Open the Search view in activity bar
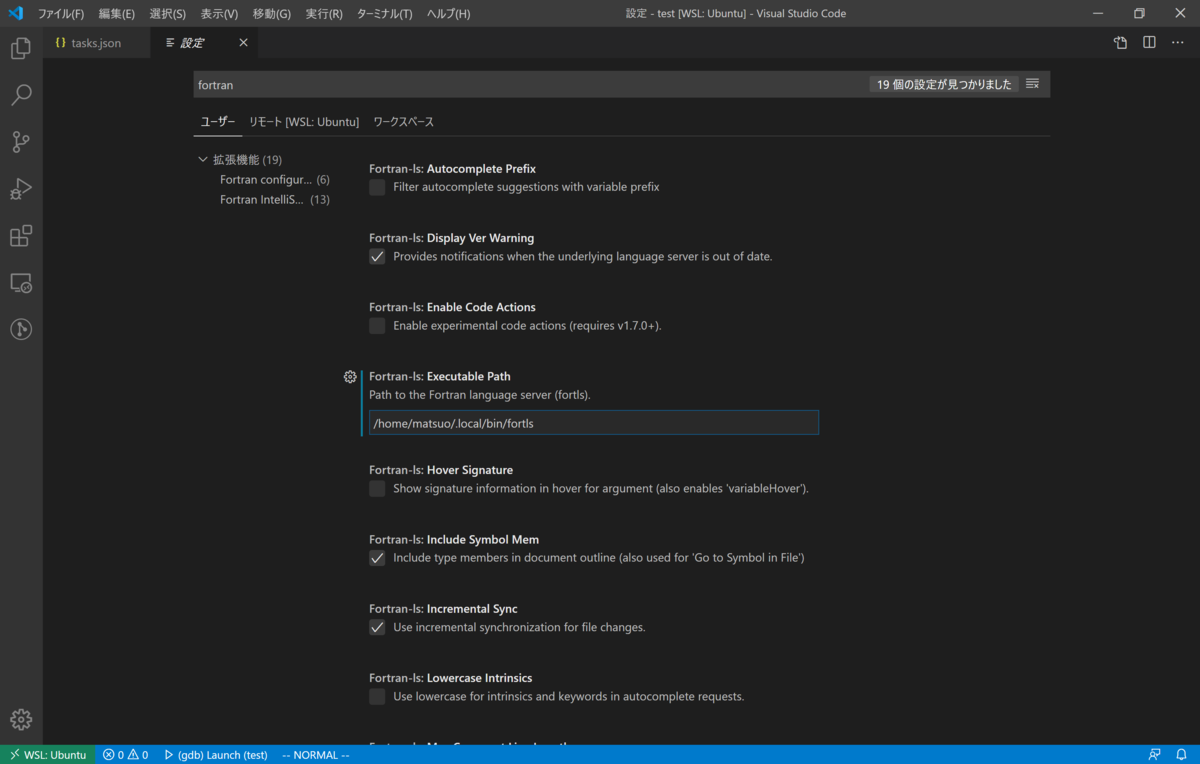This screenshot has width=1200, height=764. coord(21,95)
